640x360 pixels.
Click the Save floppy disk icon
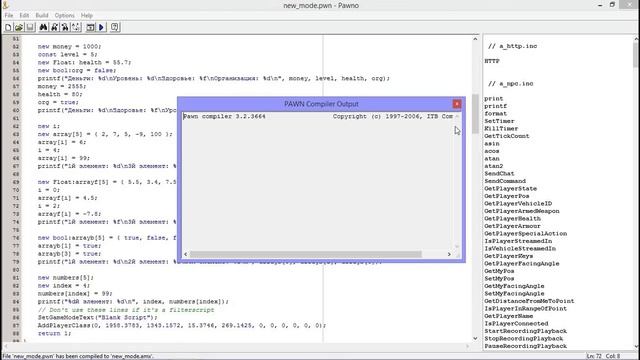[30, 27]
